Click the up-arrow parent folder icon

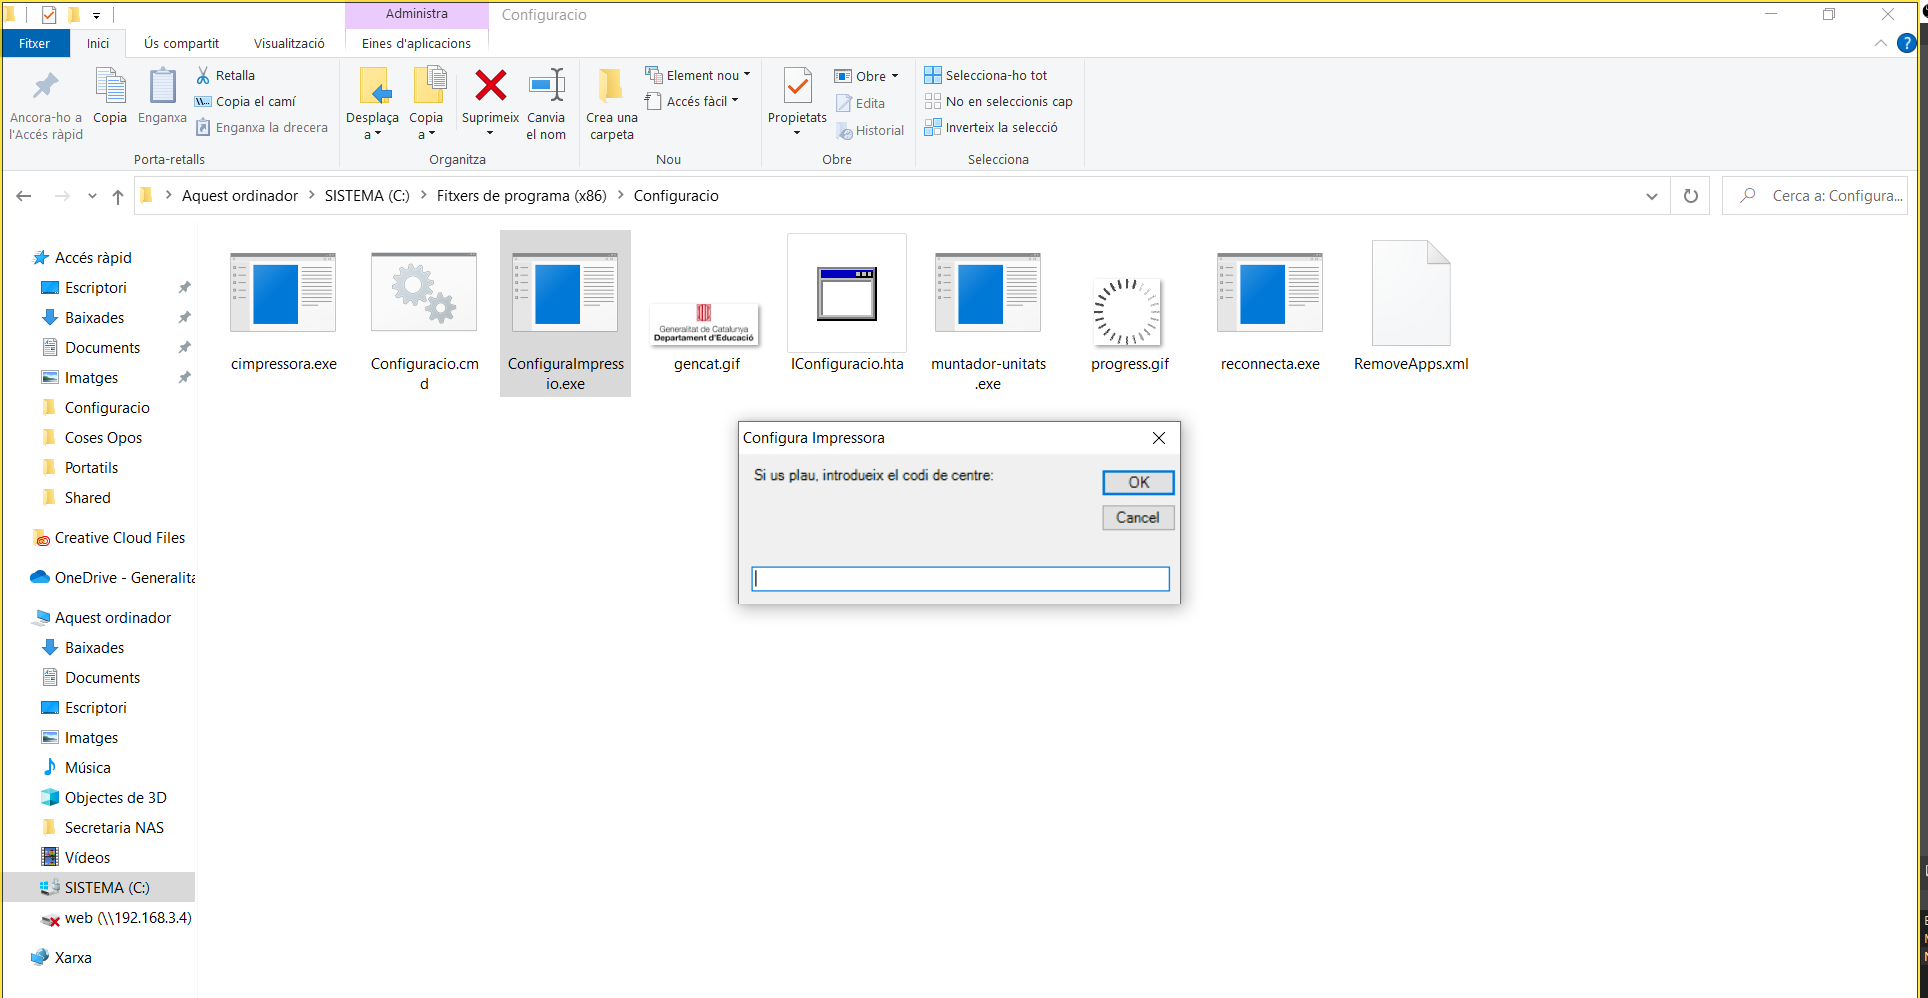pos(118,196)
